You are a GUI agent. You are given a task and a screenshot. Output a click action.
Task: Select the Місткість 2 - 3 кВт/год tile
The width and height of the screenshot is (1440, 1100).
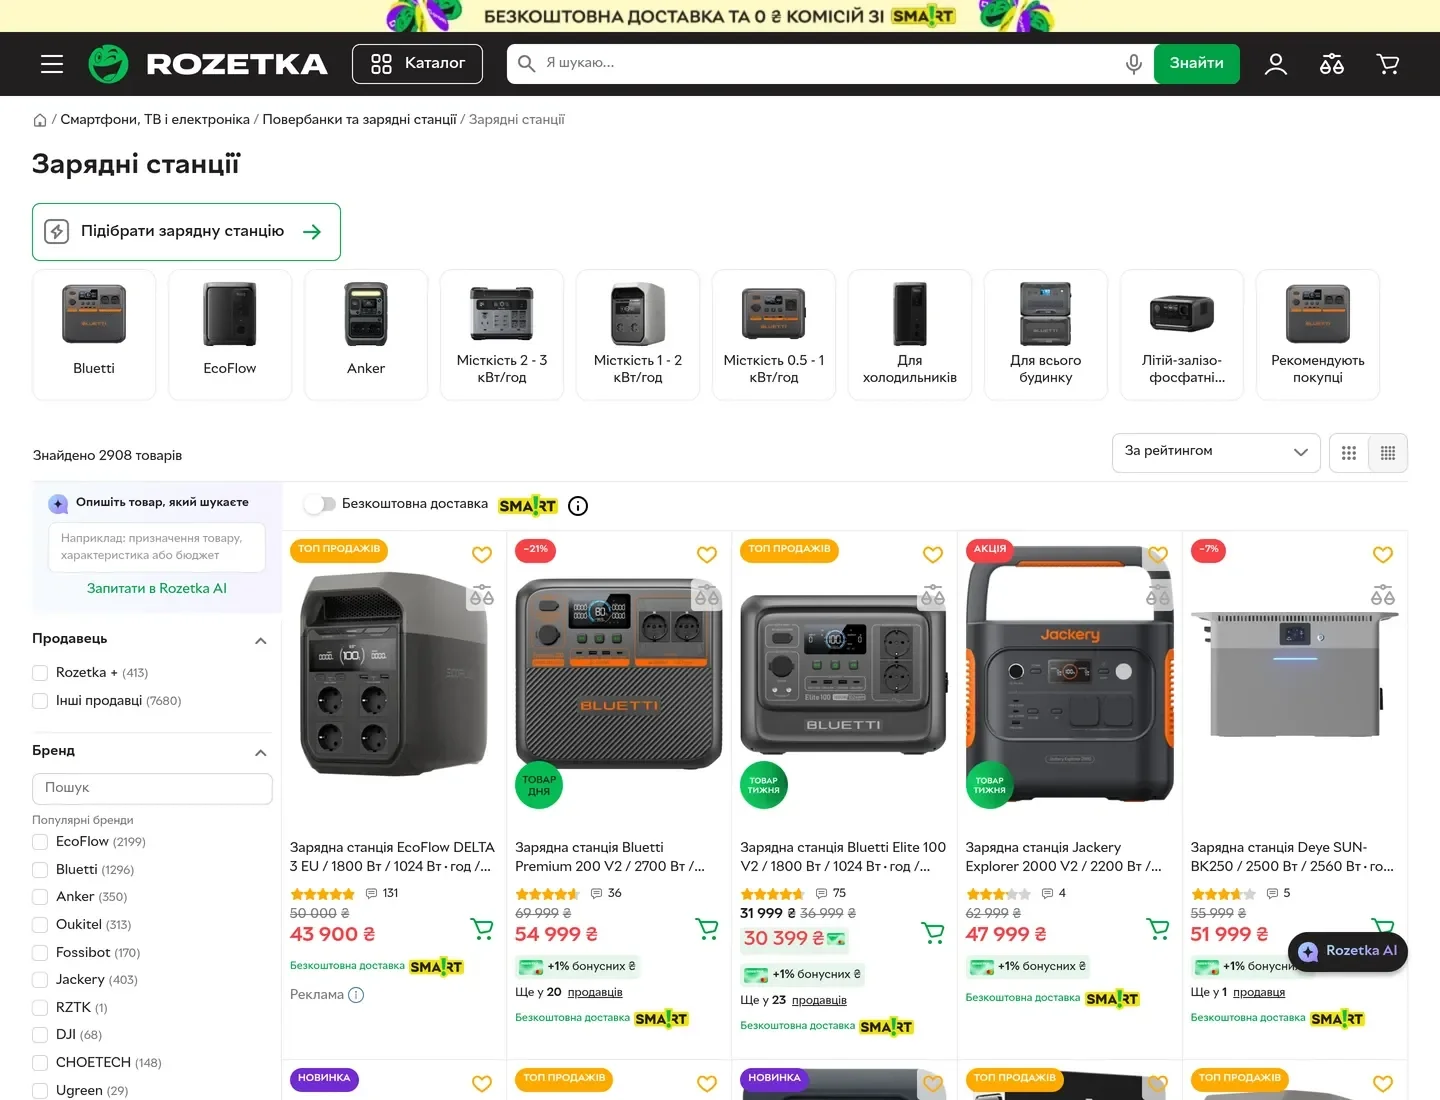click(502, 335)
